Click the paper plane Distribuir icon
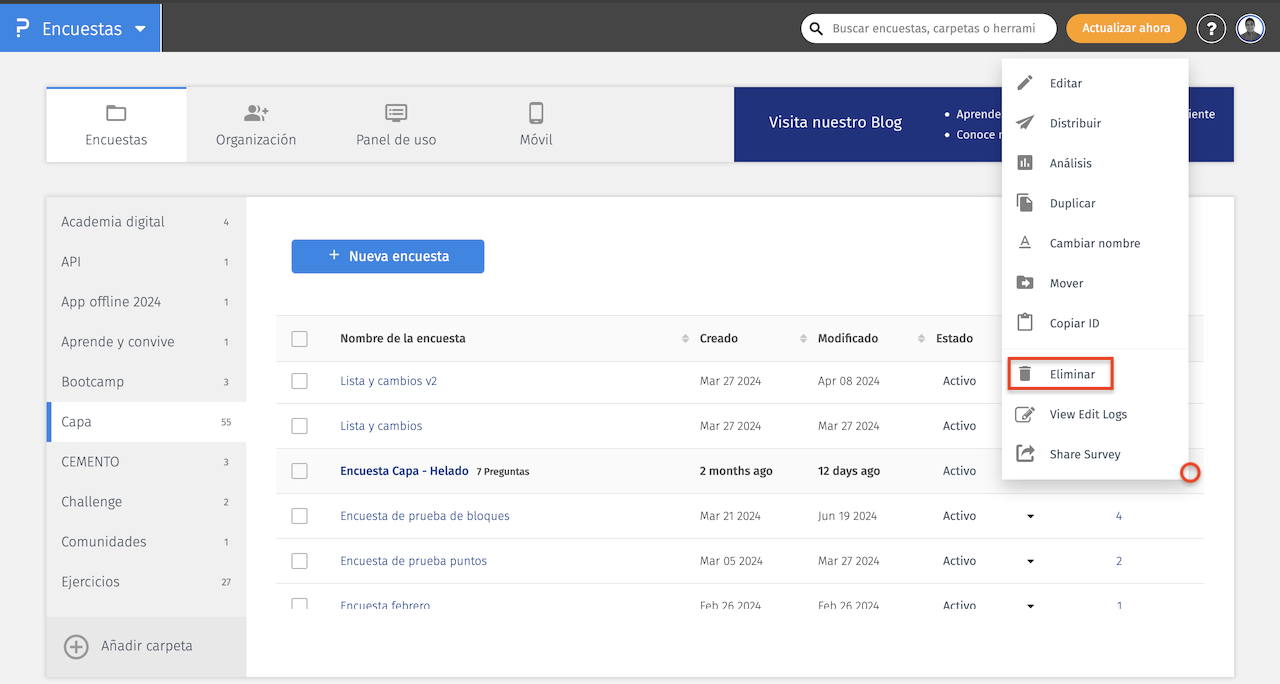Screen dimensions: 1280x684 1025,123
